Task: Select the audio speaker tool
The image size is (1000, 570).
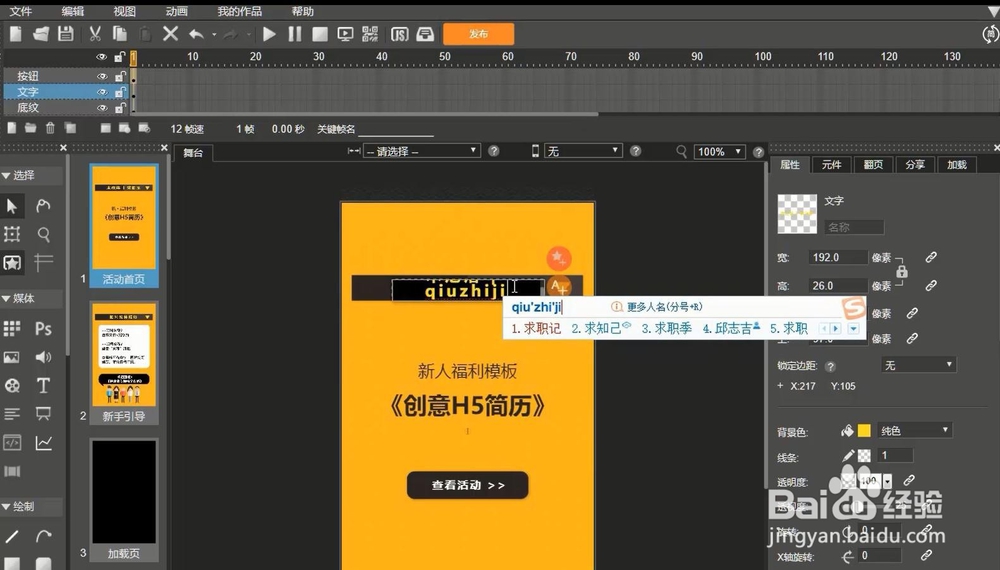Action: click(43, 357)
